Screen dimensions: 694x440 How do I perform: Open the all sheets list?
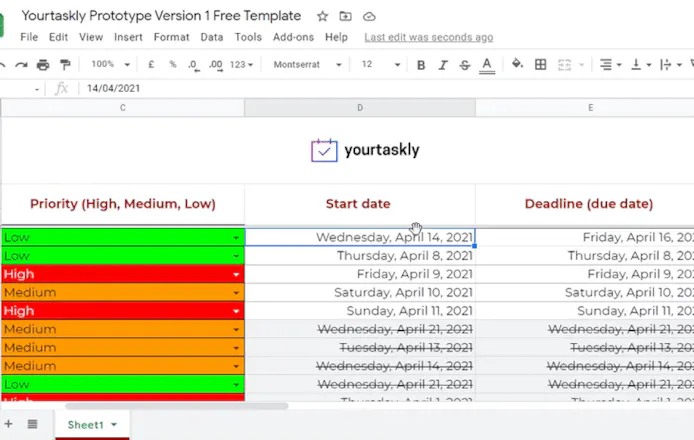point(32,424)
